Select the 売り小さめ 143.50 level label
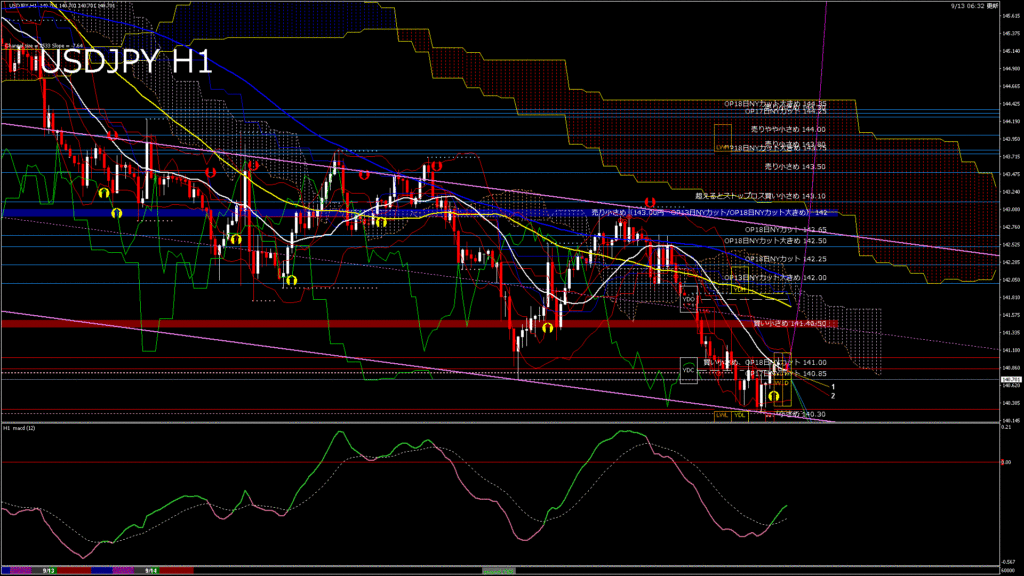The image size is (1024, 576). tap(795, 166)
